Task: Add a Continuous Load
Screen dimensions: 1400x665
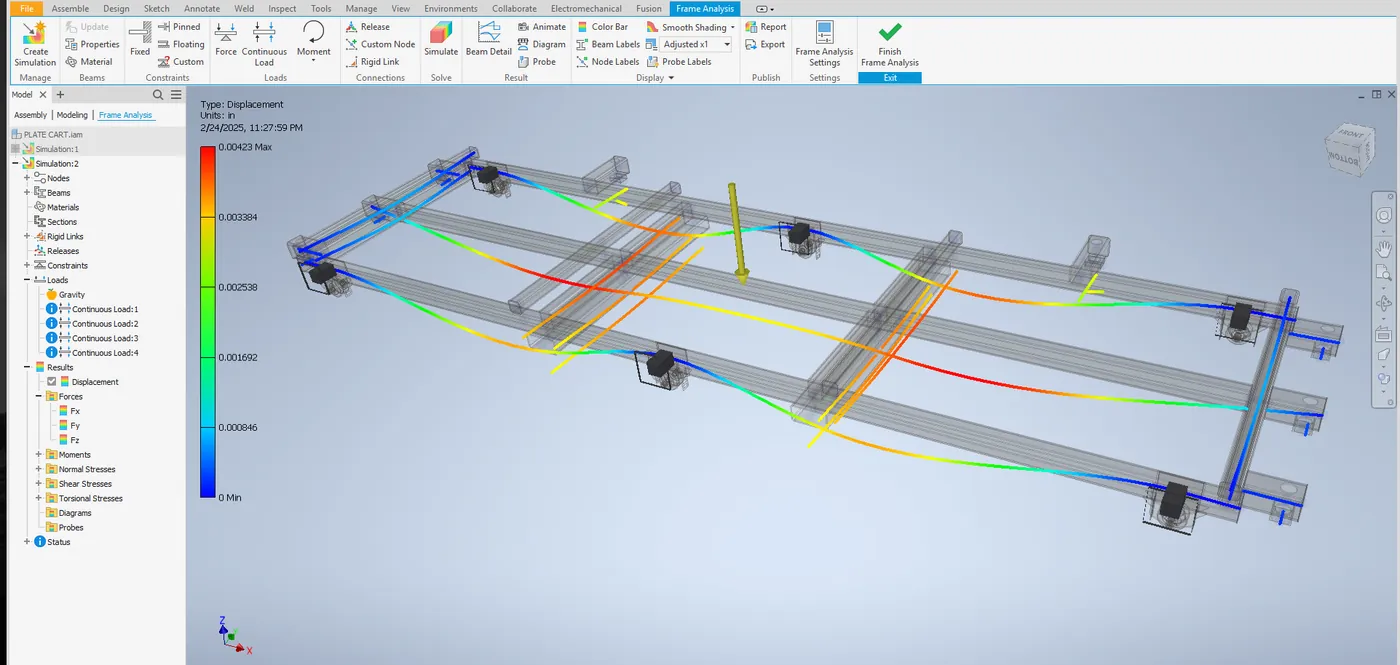Action: (x=264, y=44)
